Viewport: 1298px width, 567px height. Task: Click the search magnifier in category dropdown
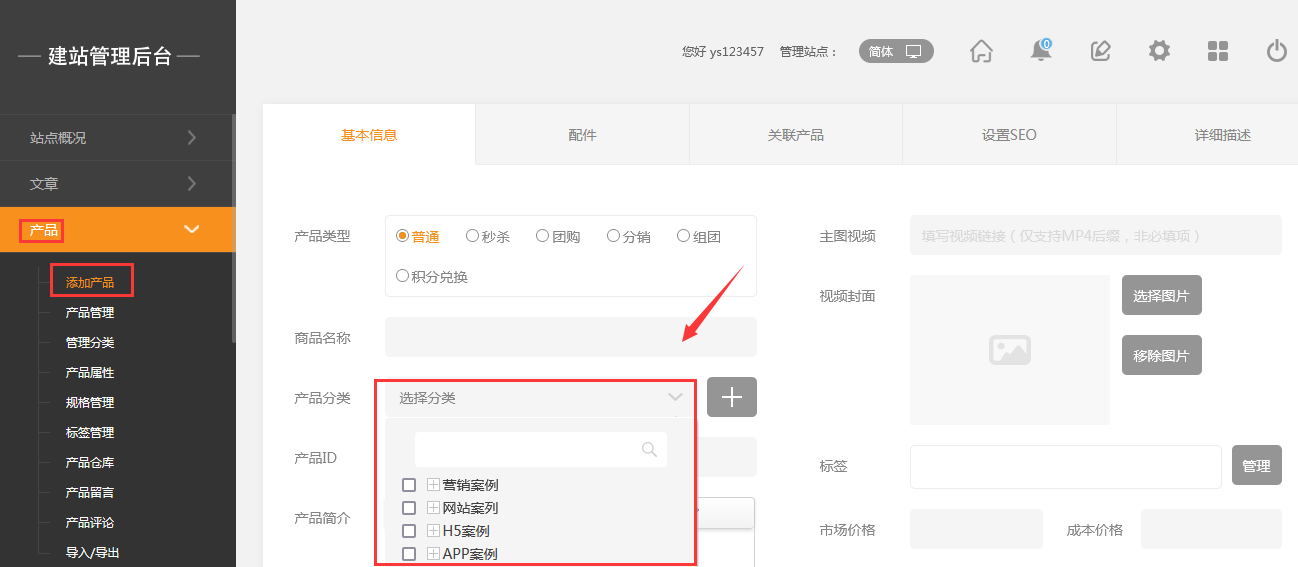pyautogui.click(x=649, y=450)
